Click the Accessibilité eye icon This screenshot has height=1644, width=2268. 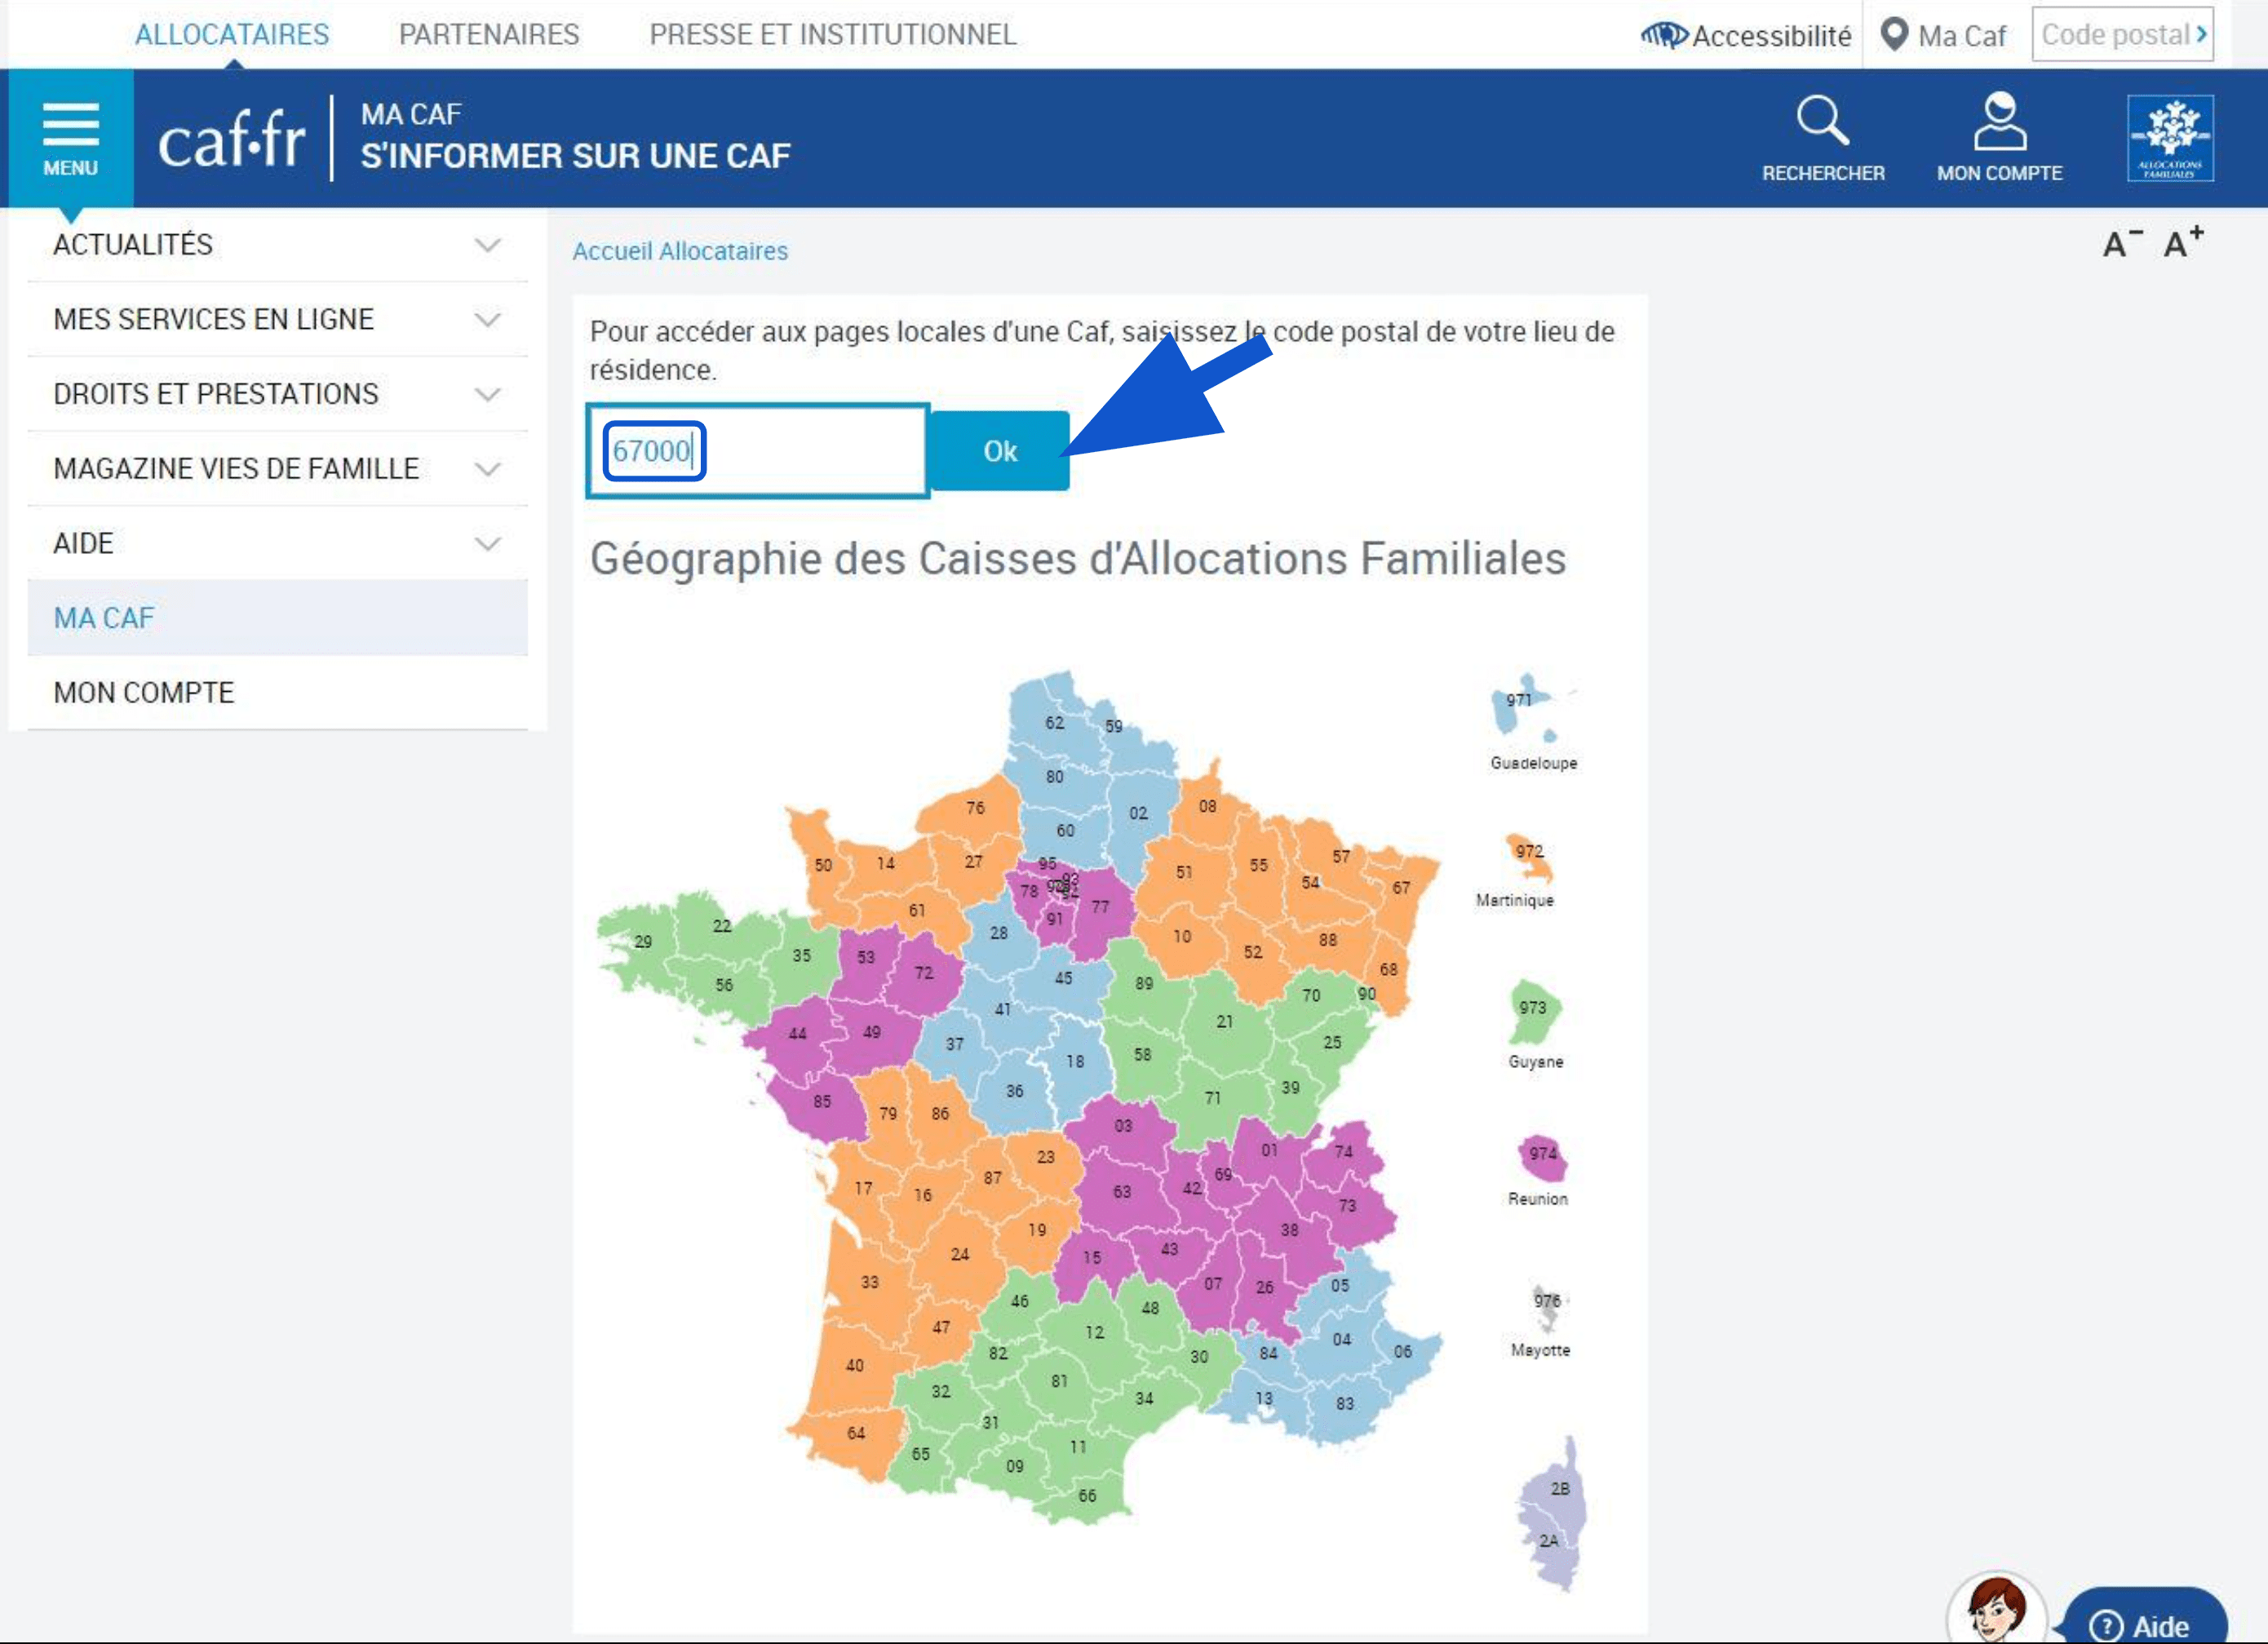click(x=1663, y=34)
